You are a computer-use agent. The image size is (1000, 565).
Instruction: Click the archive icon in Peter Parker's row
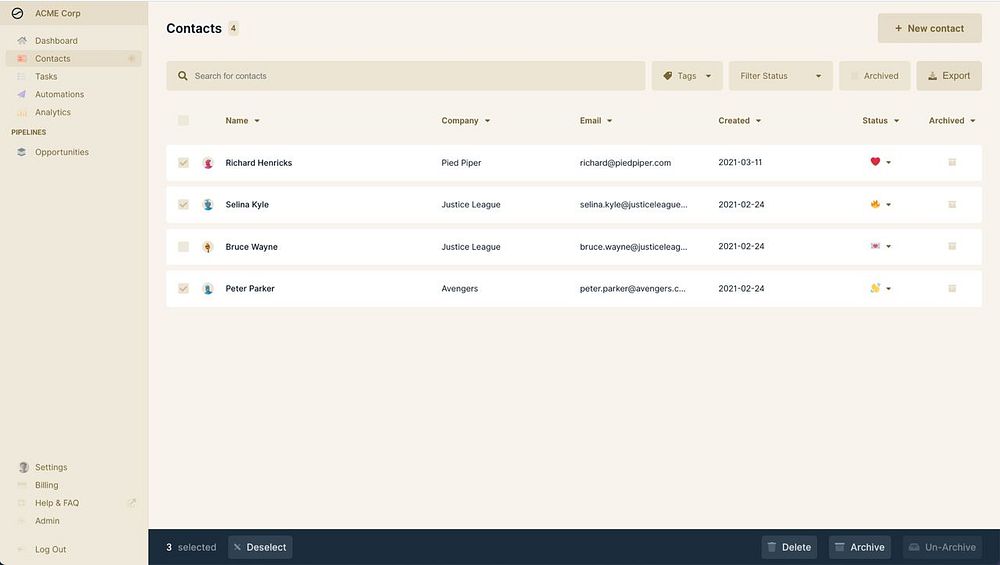(x=952, y=288)
